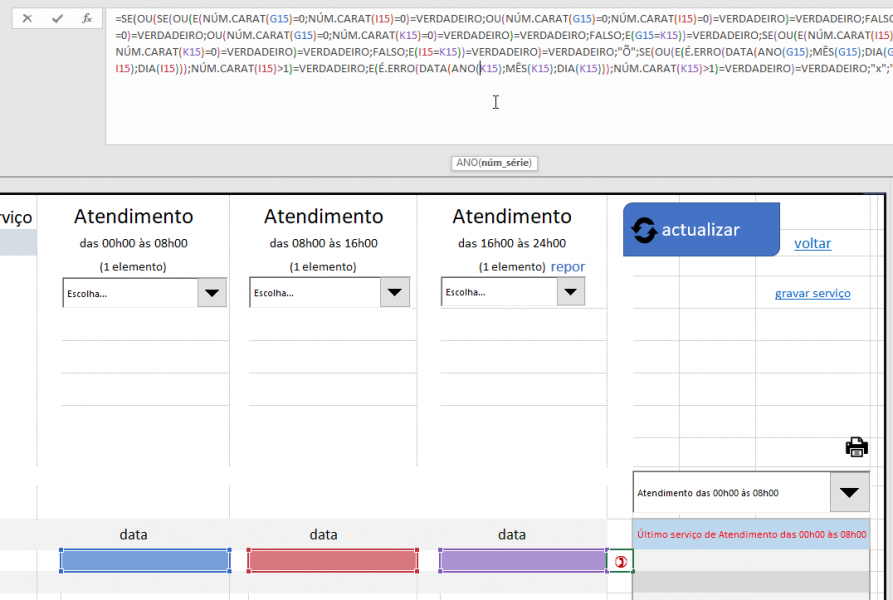Open Escolha dropdown for 16h00 às 24h00

[570, 292]
